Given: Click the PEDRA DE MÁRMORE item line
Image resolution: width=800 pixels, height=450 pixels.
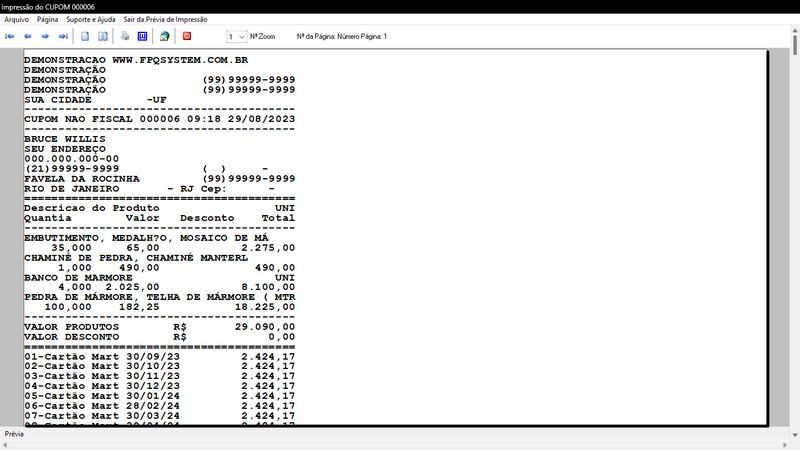Looking at the screenshot, I should (x=160, y=297).
